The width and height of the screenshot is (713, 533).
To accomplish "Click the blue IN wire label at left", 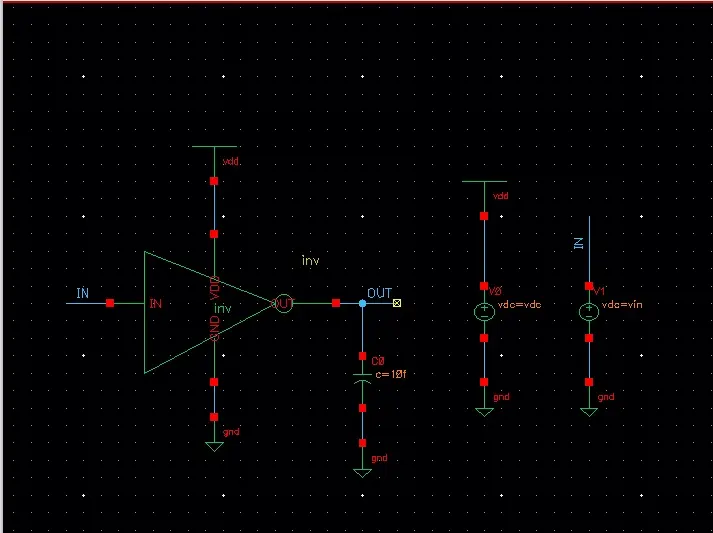I will 83,293.
